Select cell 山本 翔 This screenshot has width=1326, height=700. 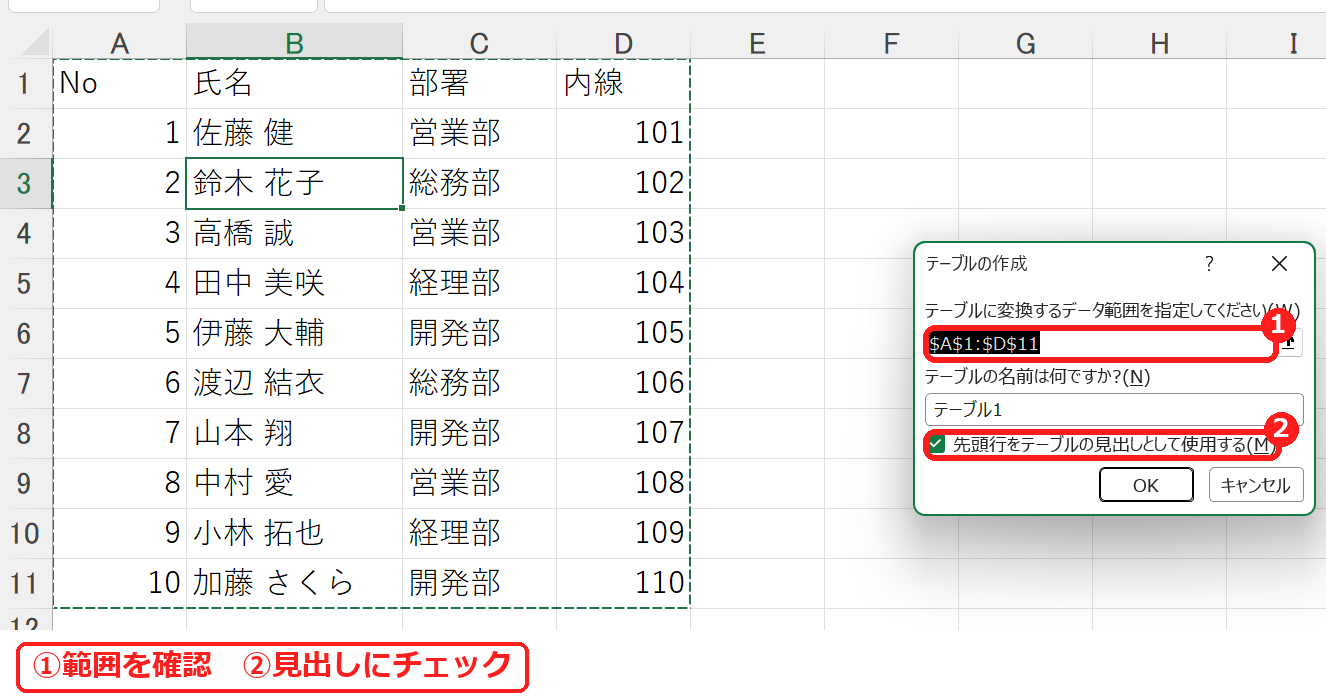click(294, 433)
